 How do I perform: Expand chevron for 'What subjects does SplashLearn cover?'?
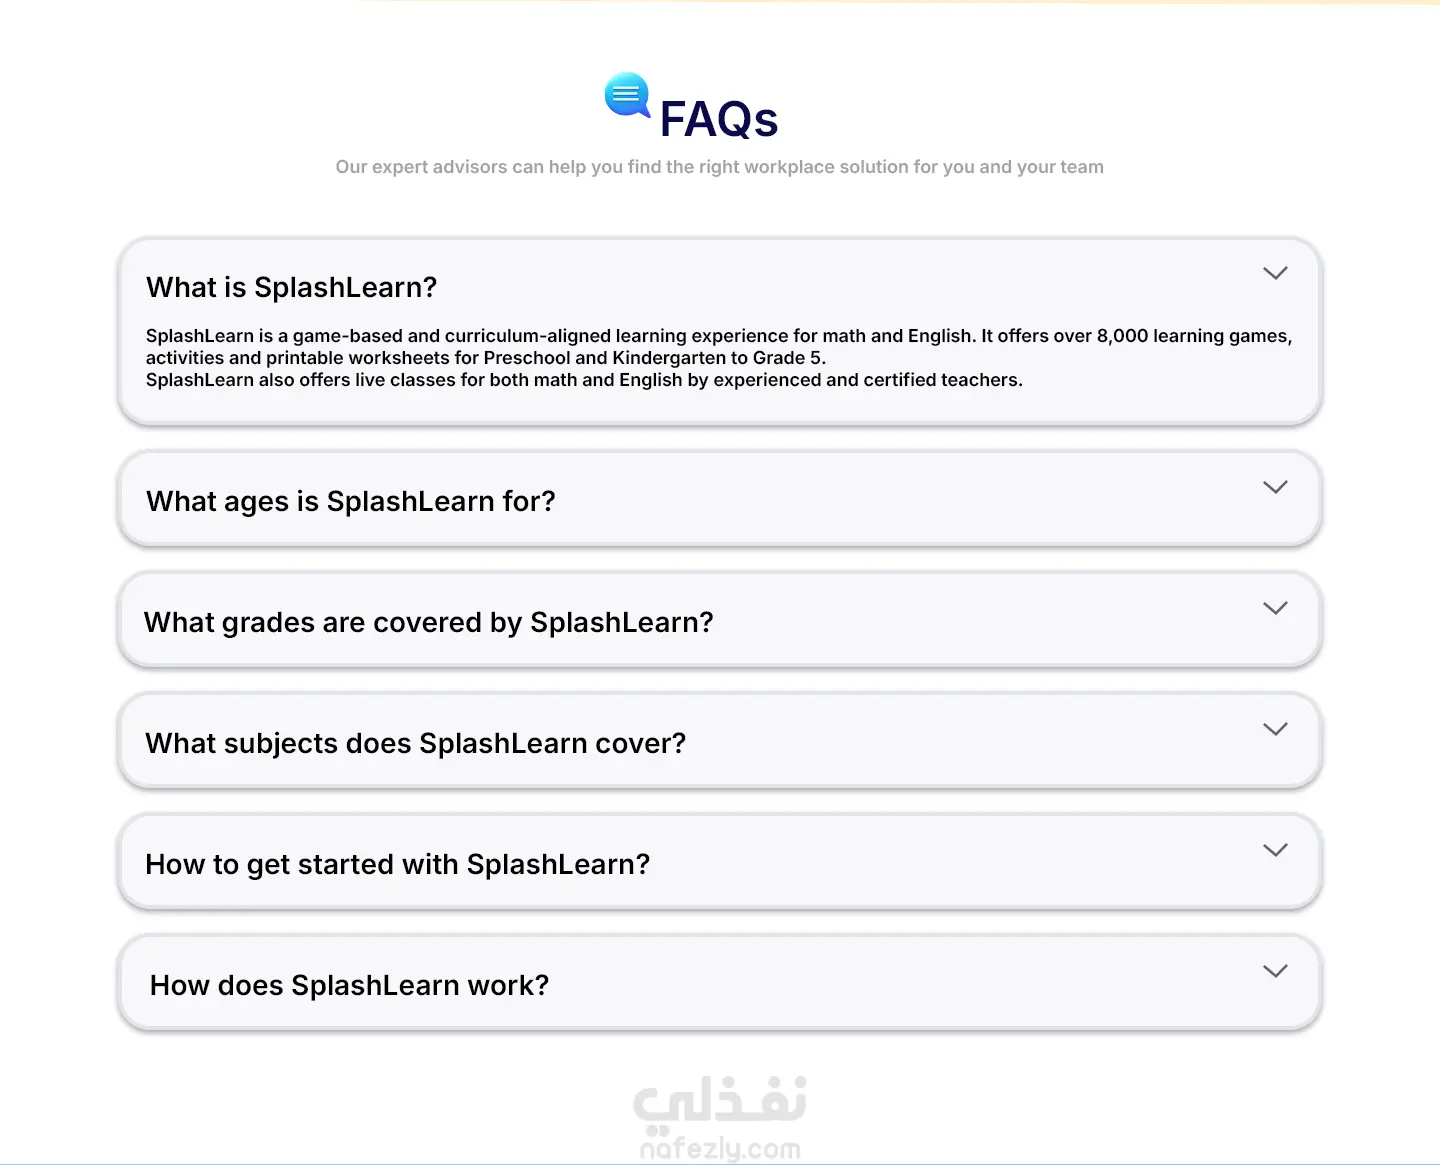click(1275, 729)
